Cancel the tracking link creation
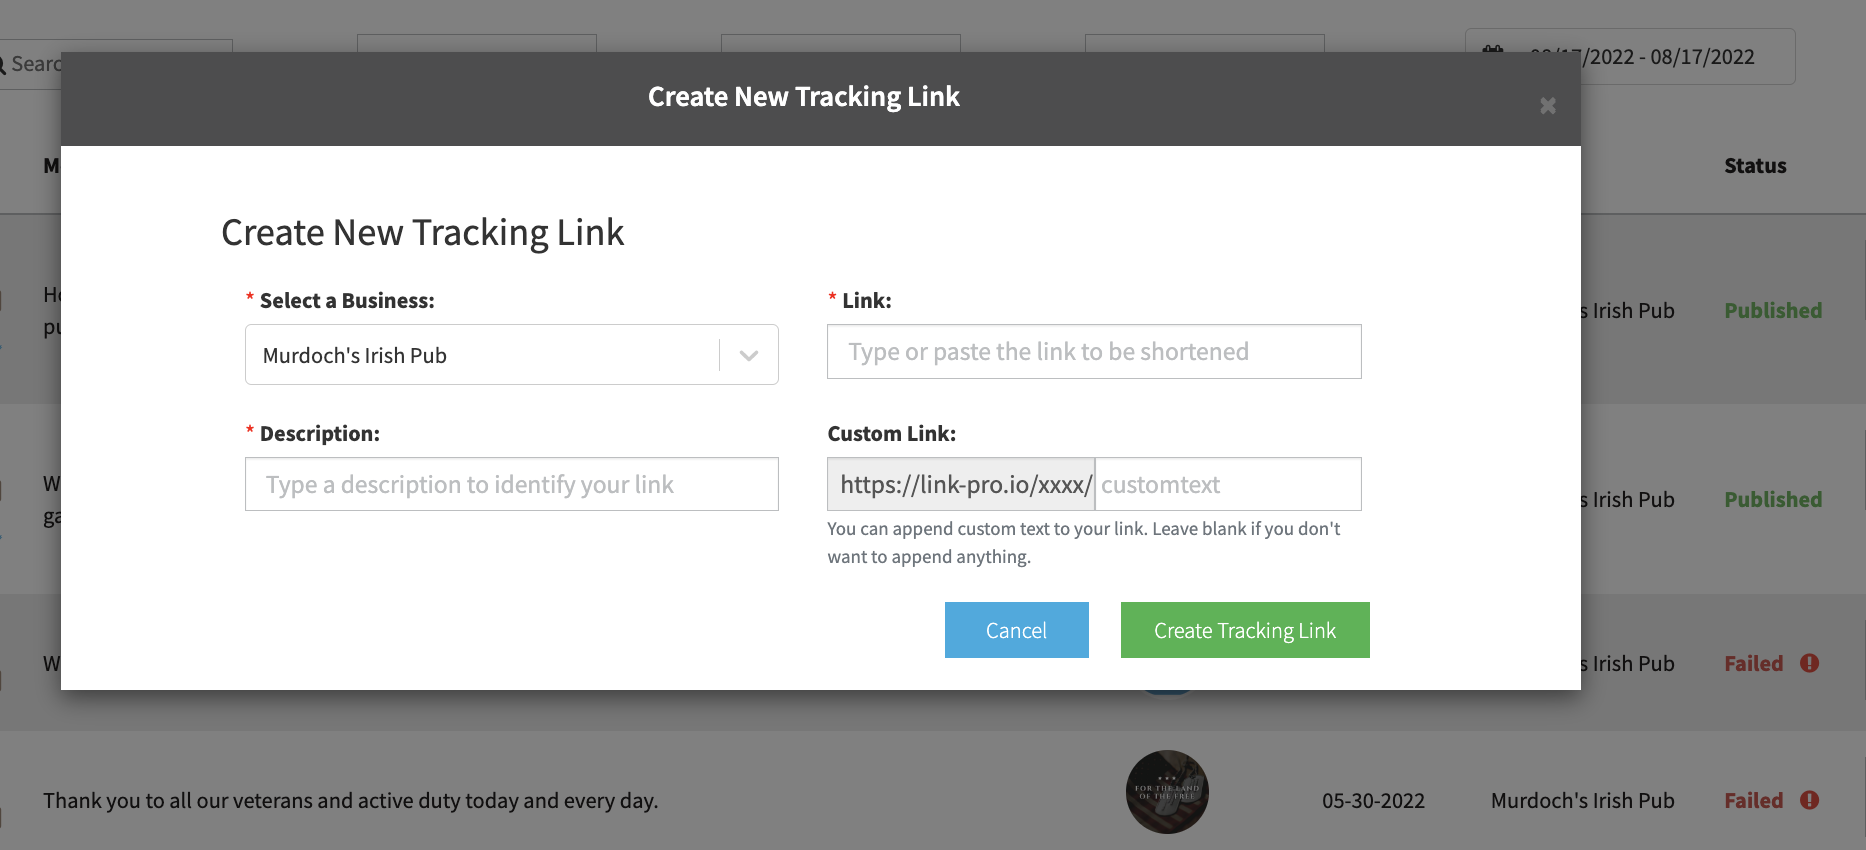 [1016, 630]
